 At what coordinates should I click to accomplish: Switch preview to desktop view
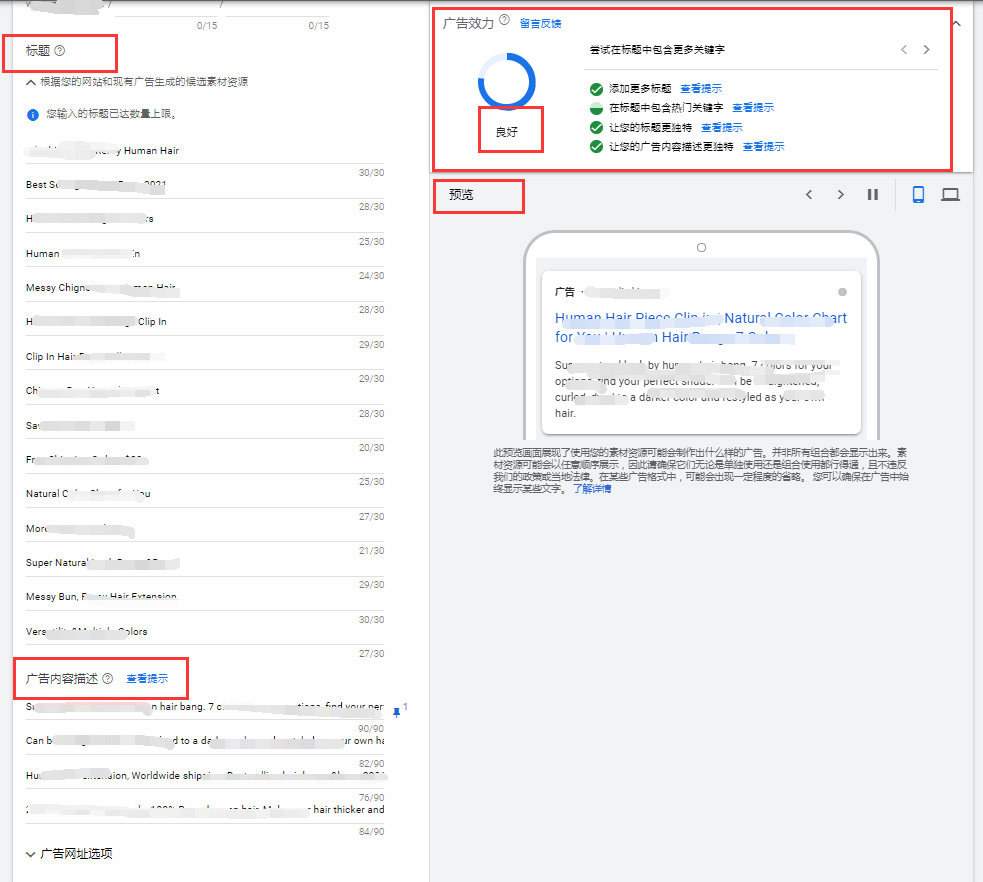[x=950, y=195]
